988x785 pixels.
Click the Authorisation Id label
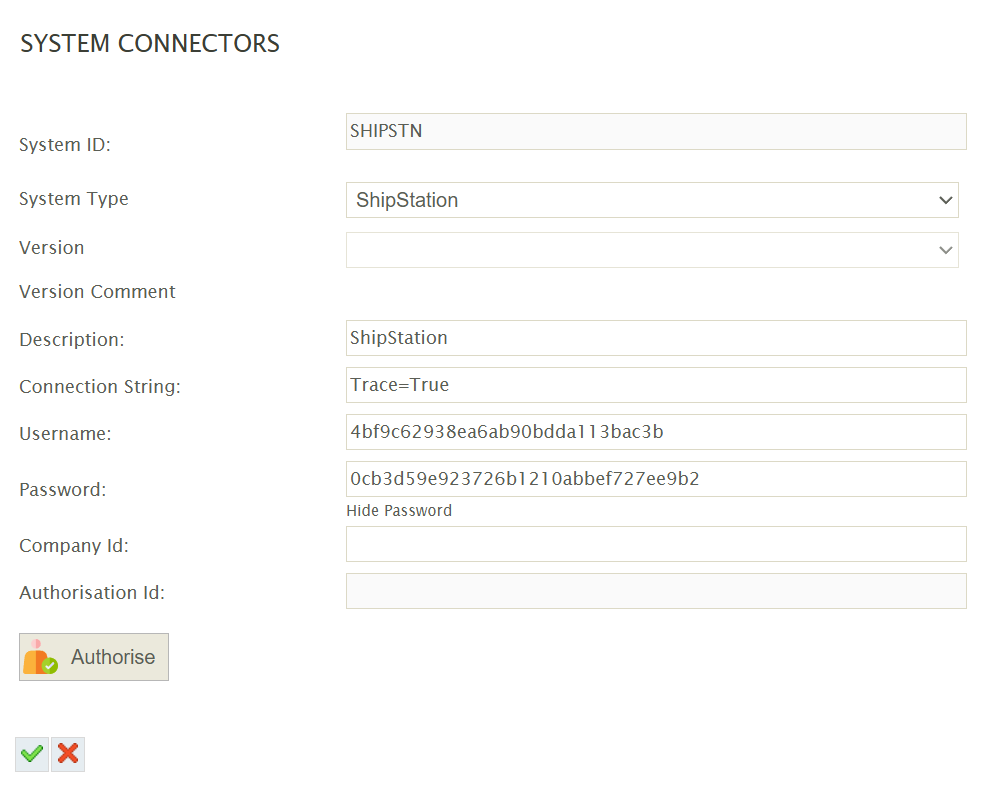pos(92,593)
